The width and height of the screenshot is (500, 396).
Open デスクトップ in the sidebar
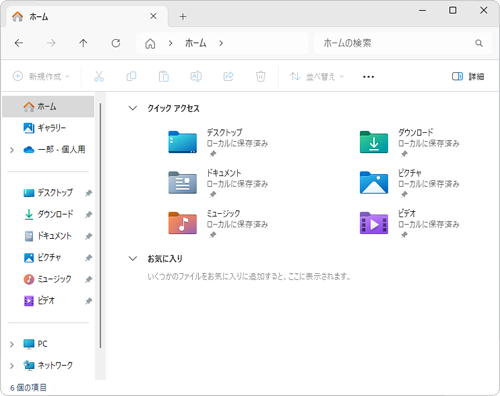[48, 193]
